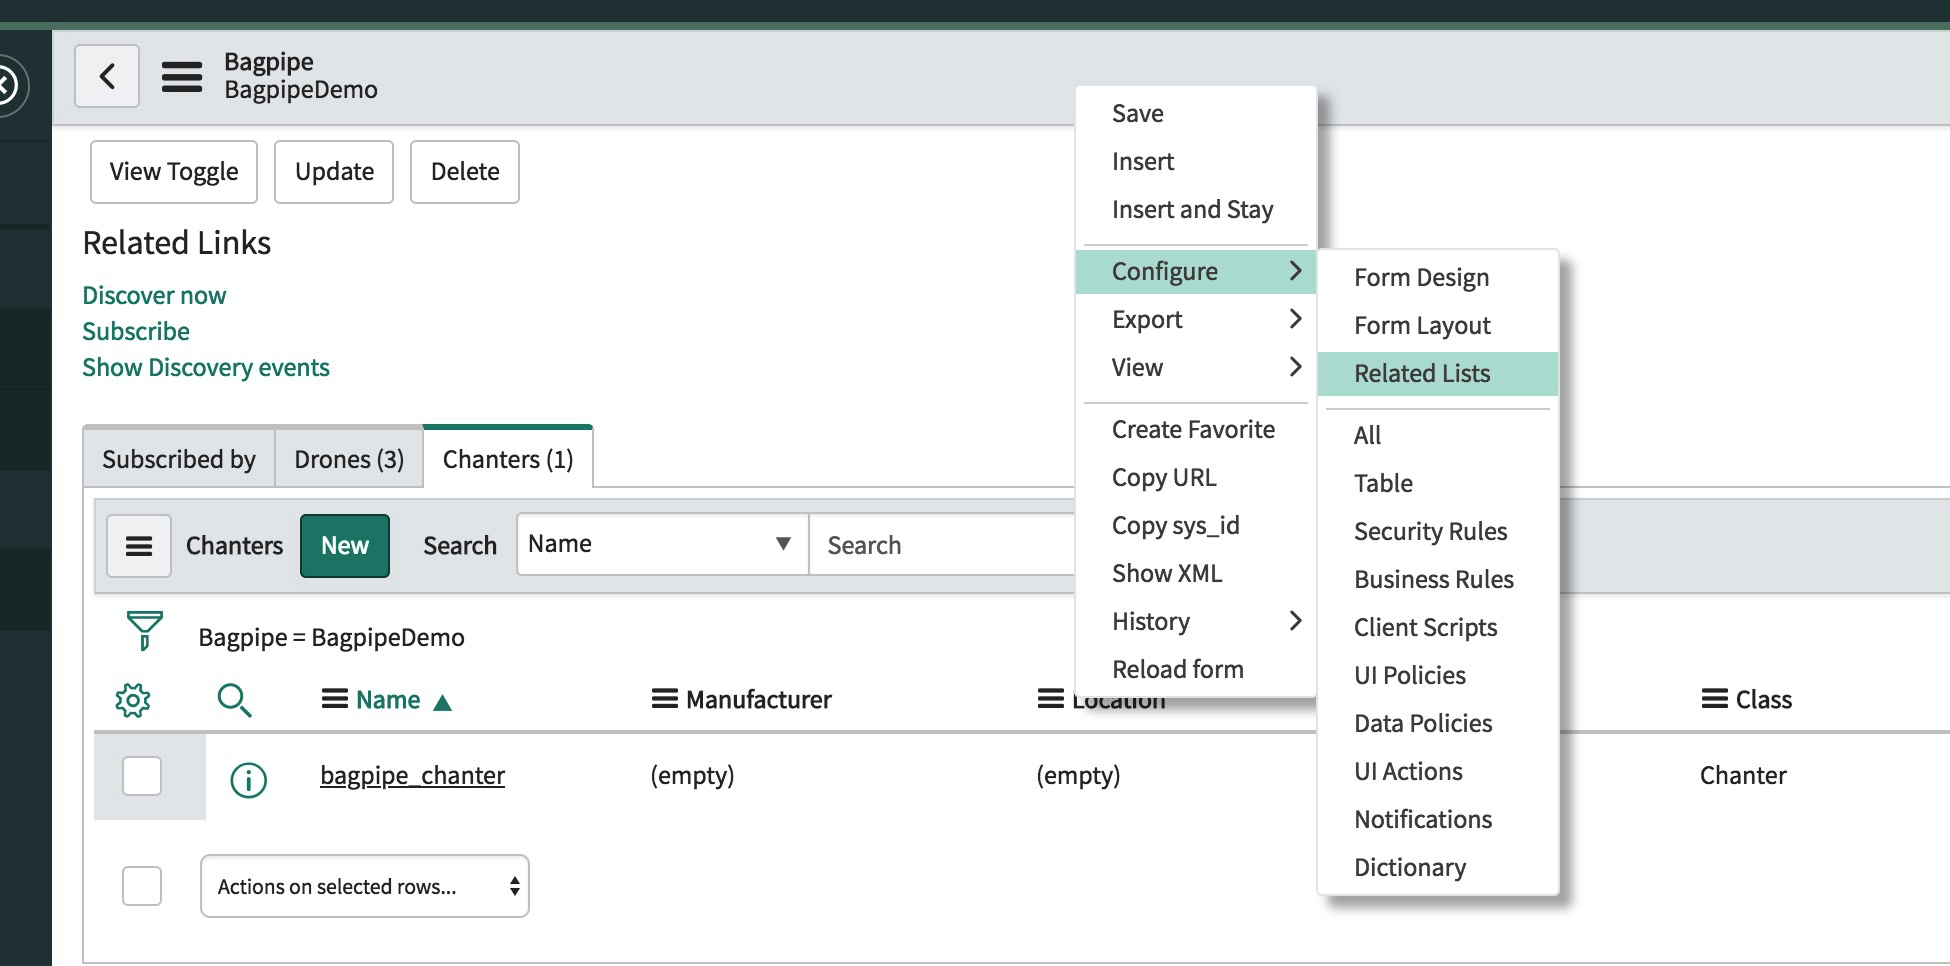This screenshot has height=966, width=1950.
Task: Click the Name sort ascending arrow
Action: coord(443,703)
